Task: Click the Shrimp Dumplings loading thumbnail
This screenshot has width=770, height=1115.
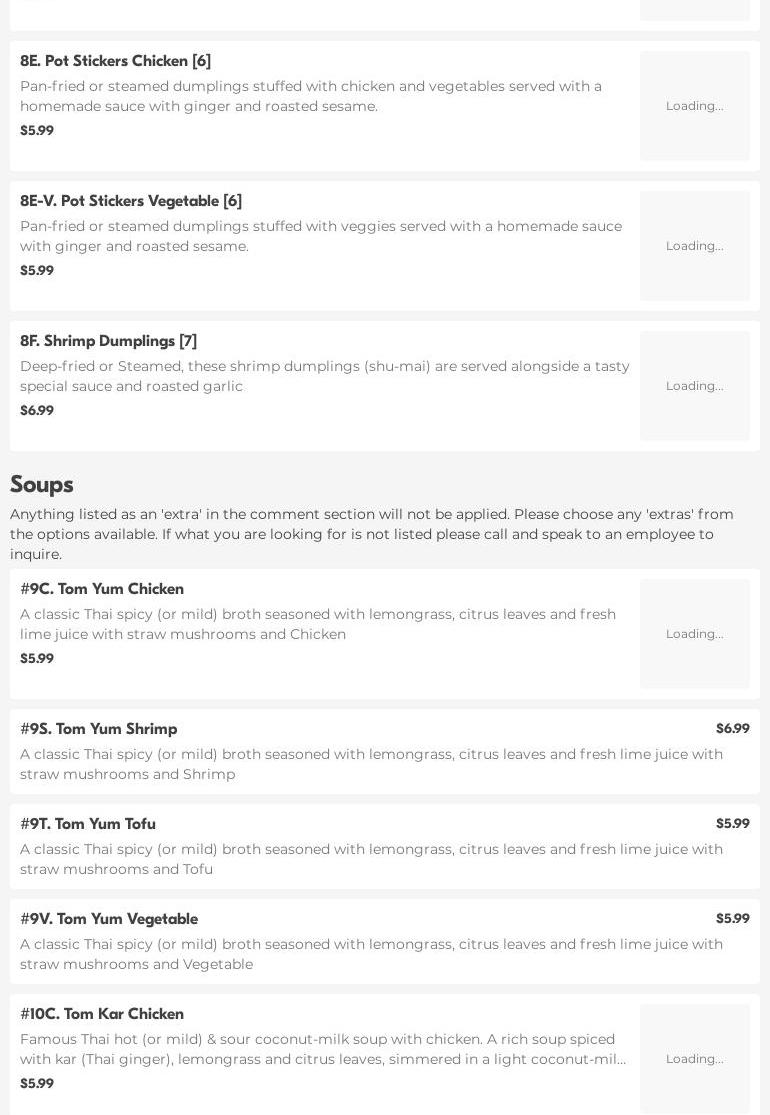Action: click(694, 386)
